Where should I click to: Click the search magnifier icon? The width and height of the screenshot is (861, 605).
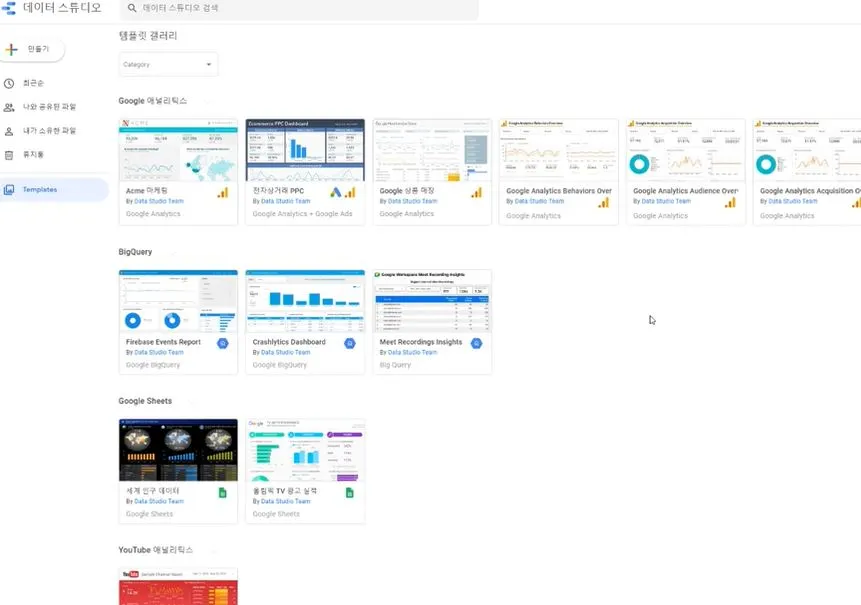(132, 8)
